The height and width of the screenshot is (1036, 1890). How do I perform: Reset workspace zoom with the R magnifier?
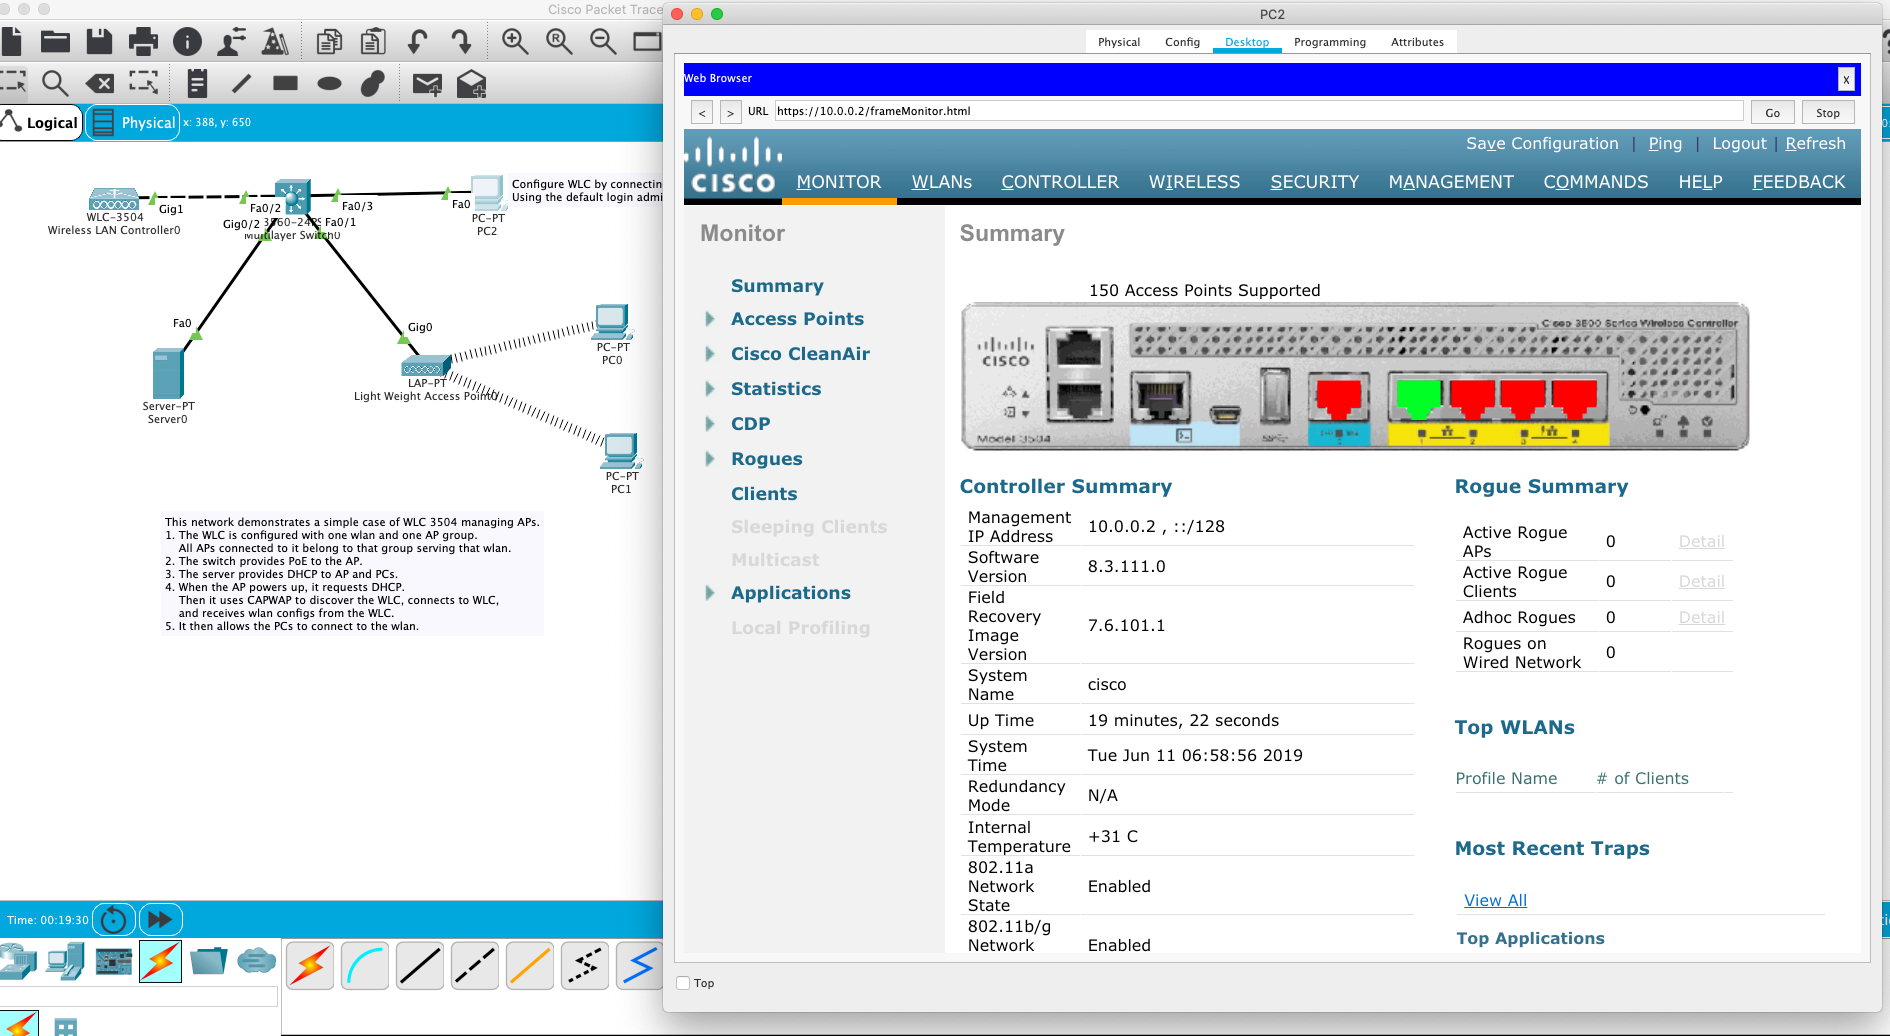point(559,41)
